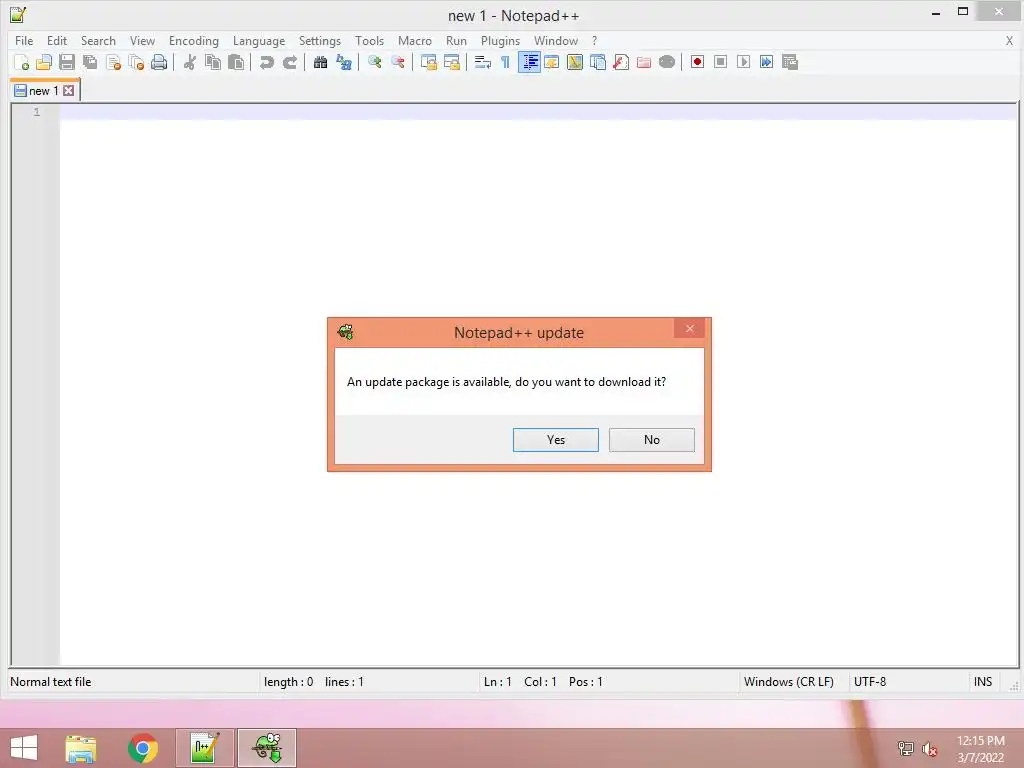This screenshot has width=1024, height=768.
Task: Click the New file toolbar icon
Action: coord(21,62)
